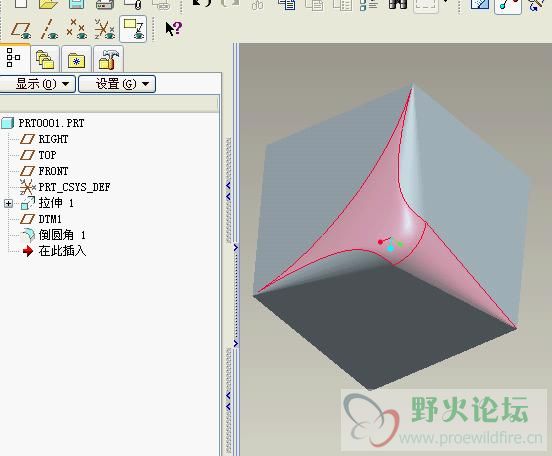This screenshot has width=552, height=456.
Task: Click the lower sash collapse arrows
Action: tap(228, 401)
